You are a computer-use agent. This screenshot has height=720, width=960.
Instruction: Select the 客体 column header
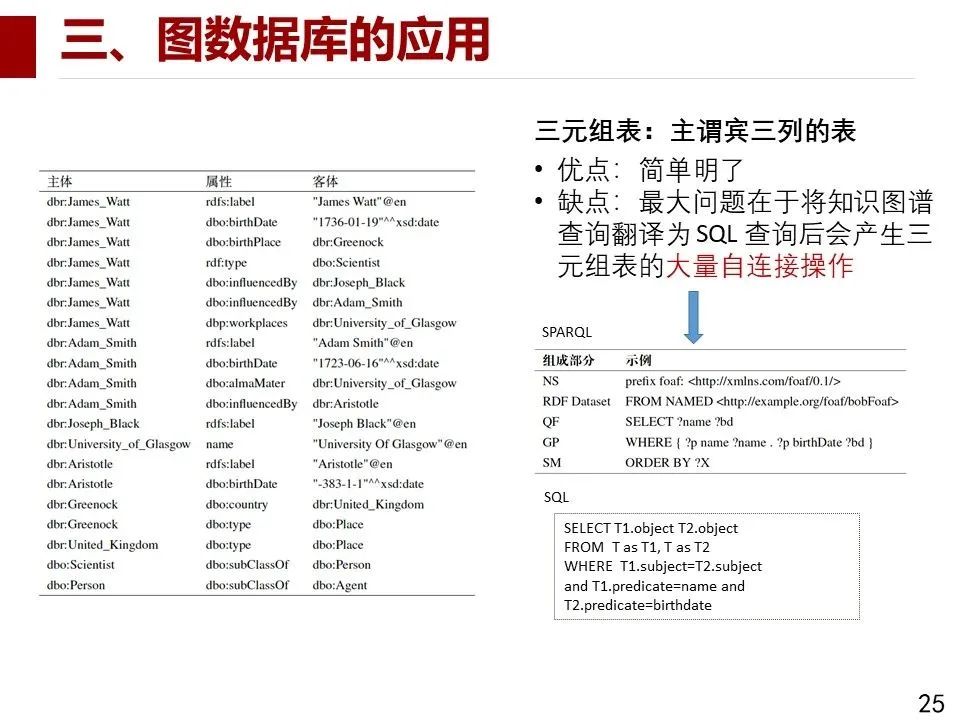click(x=323, y=182)
